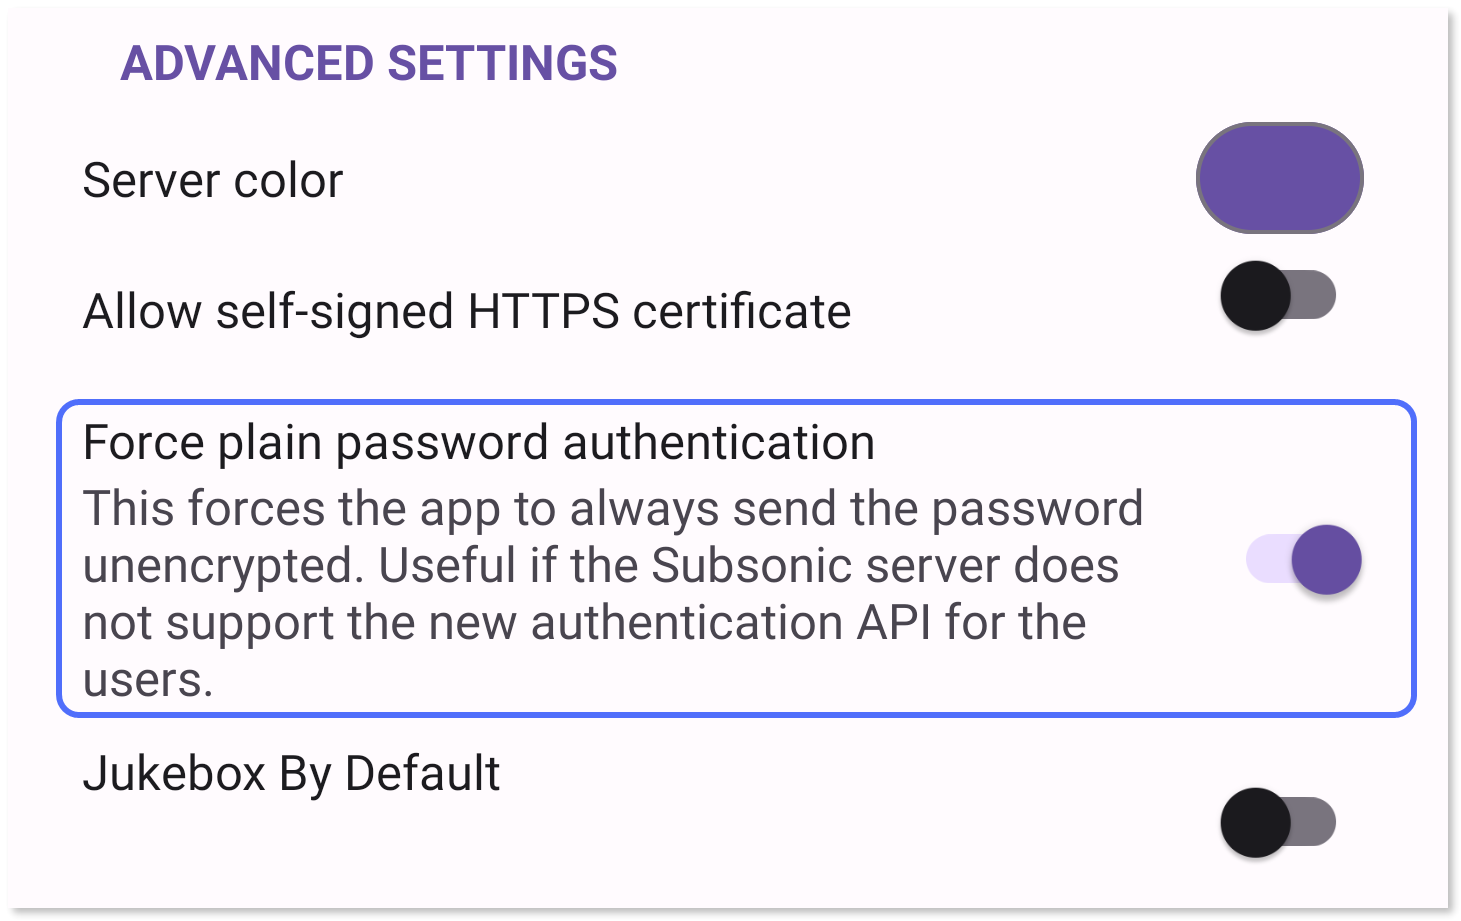Select the purple knob on the enabled switch
This screenshot has width=1461, height=921.
(1328, 560)
